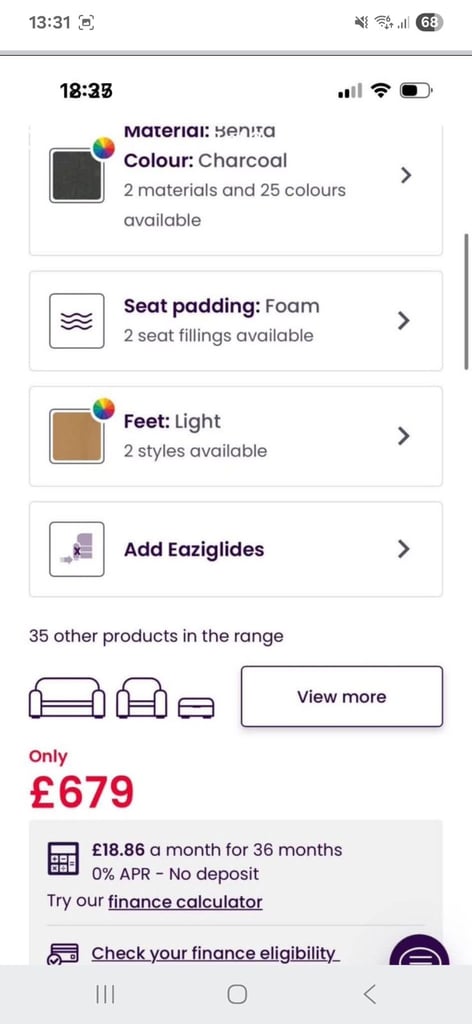Expand the Seat padding options chevron
The image size is (472, 1024).
404,321
